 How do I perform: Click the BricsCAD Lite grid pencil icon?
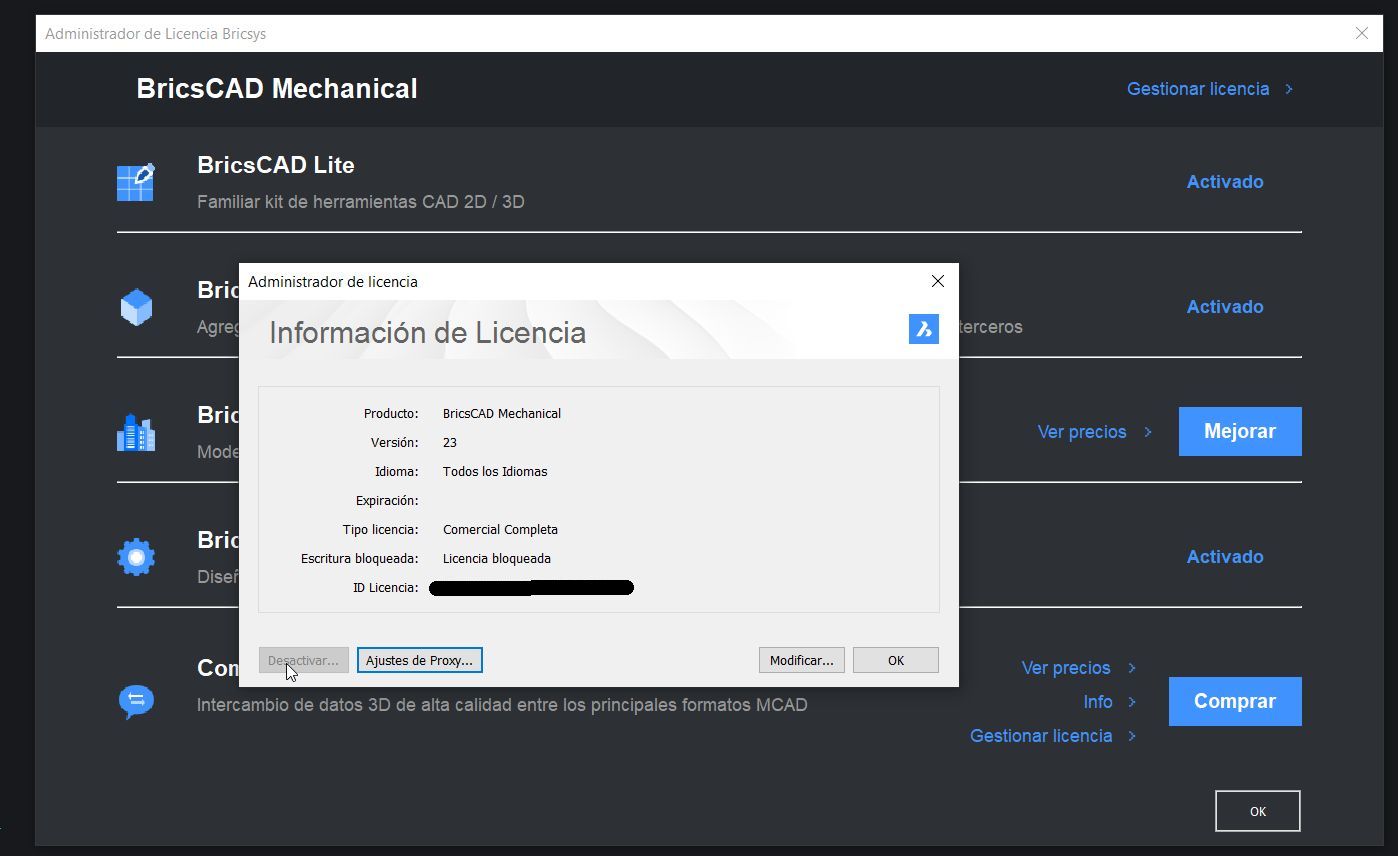(x=136, y=182)
